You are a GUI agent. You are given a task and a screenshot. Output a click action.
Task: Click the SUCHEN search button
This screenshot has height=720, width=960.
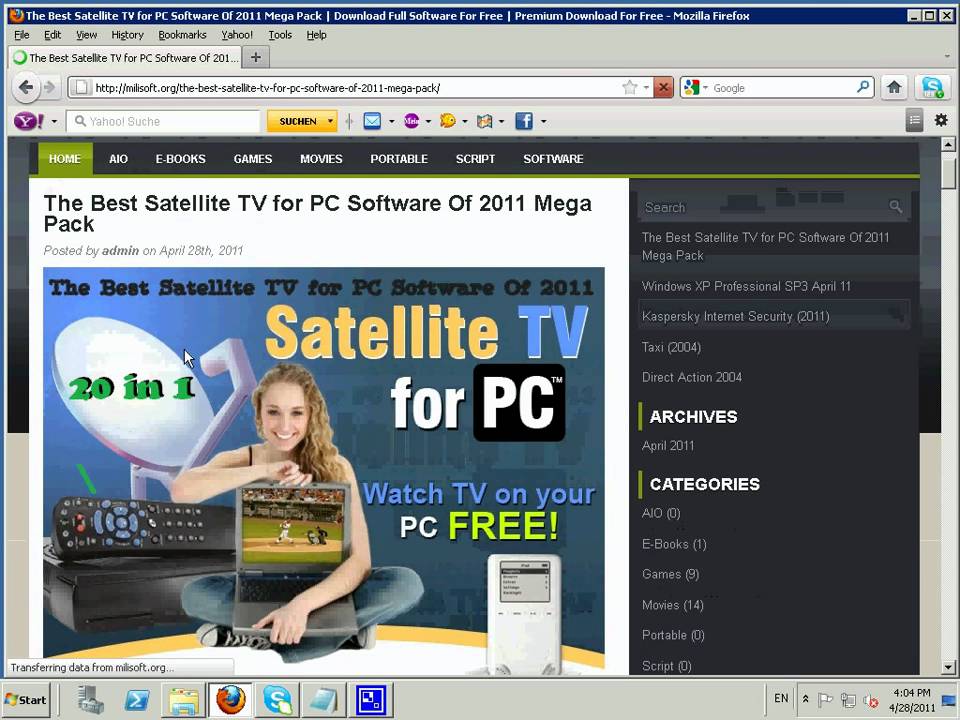297,121
